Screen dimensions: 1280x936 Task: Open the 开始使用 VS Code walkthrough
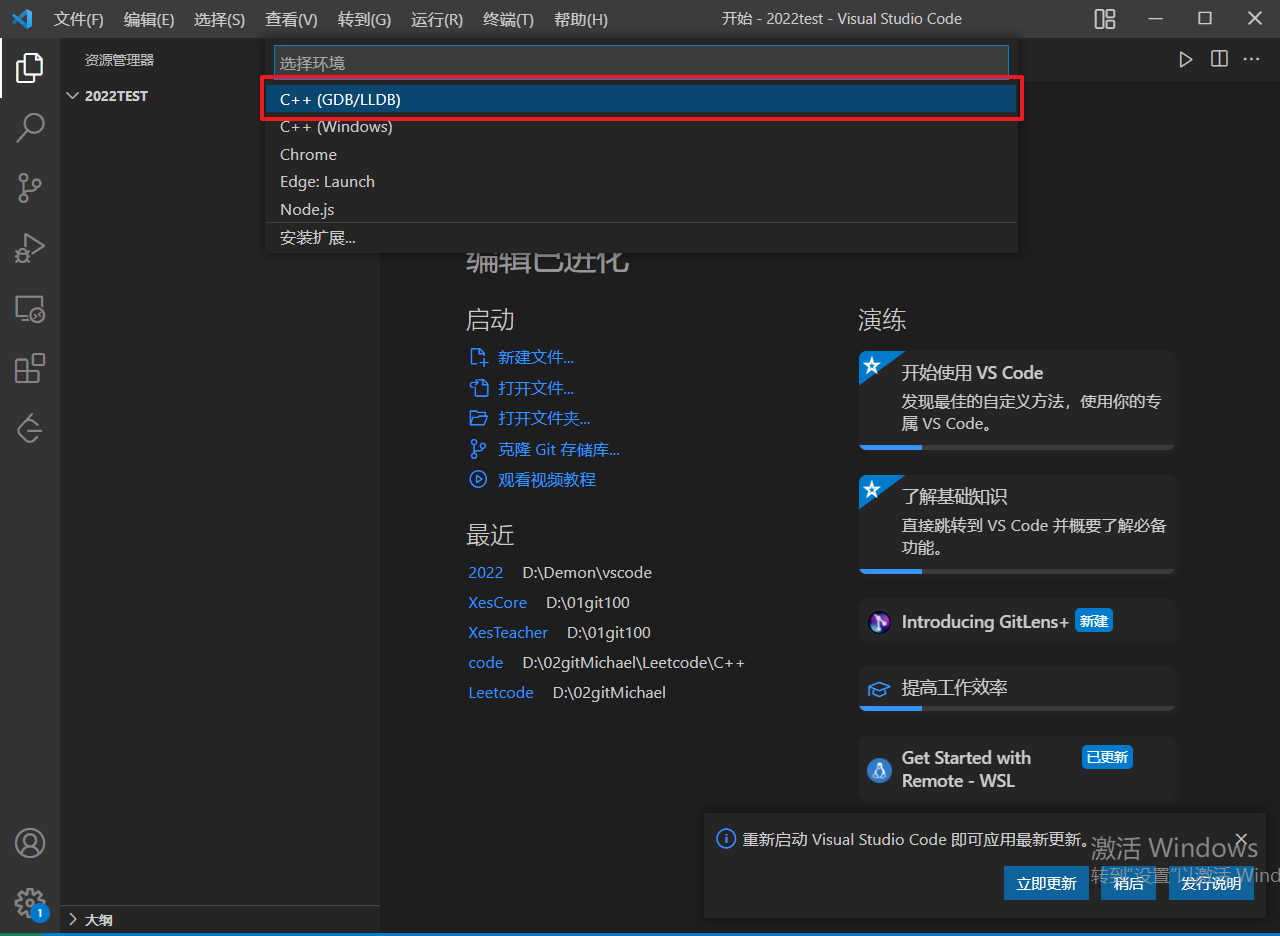pyautogui.click(x=1017, y=400)
